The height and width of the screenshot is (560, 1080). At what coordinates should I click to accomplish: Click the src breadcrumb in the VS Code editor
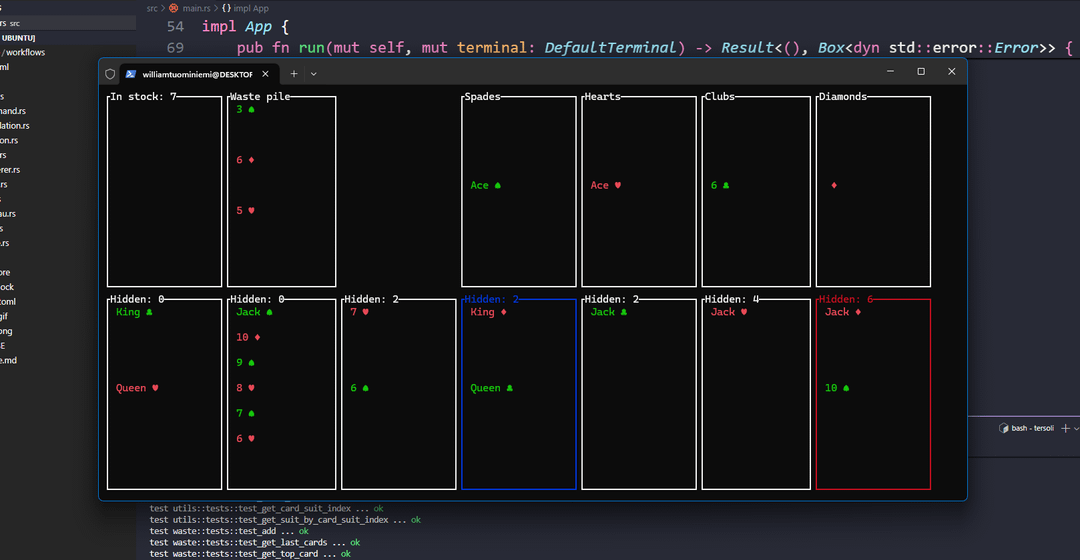(152, 8)
